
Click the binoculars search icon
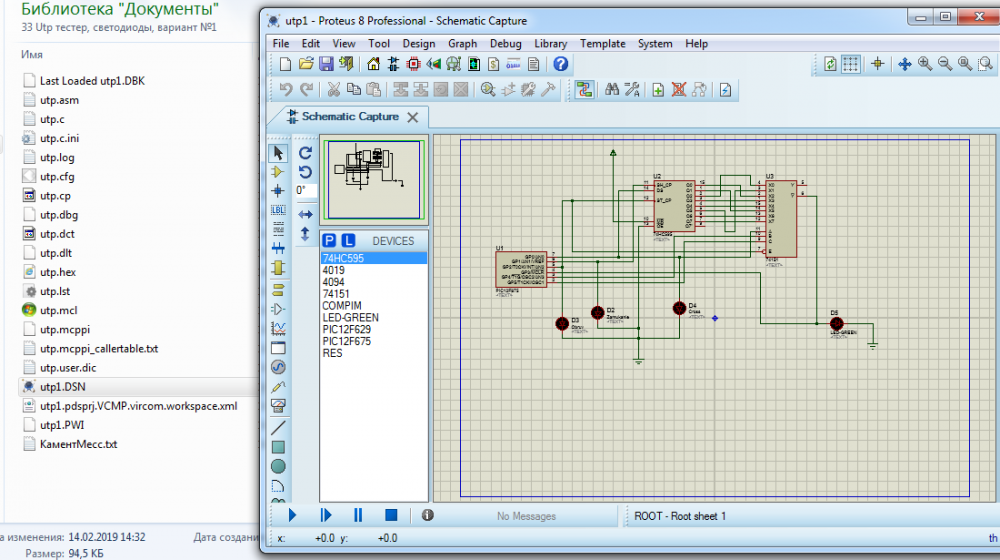click(612, 90)
